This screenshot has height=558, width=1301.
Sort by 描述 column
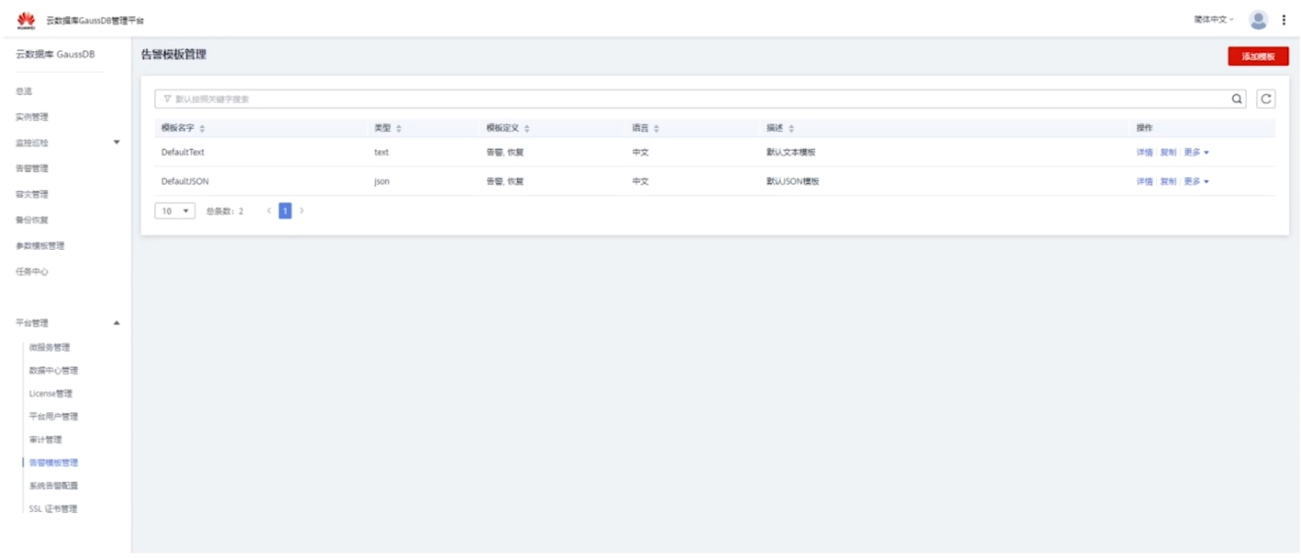click(x=791, y=128)
